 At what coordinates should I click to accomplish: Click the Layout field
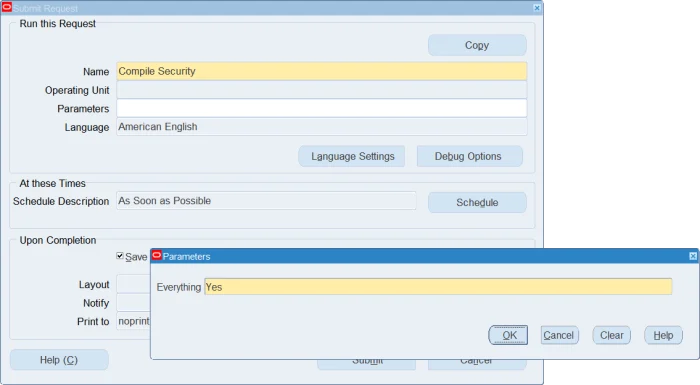[133, 284]
